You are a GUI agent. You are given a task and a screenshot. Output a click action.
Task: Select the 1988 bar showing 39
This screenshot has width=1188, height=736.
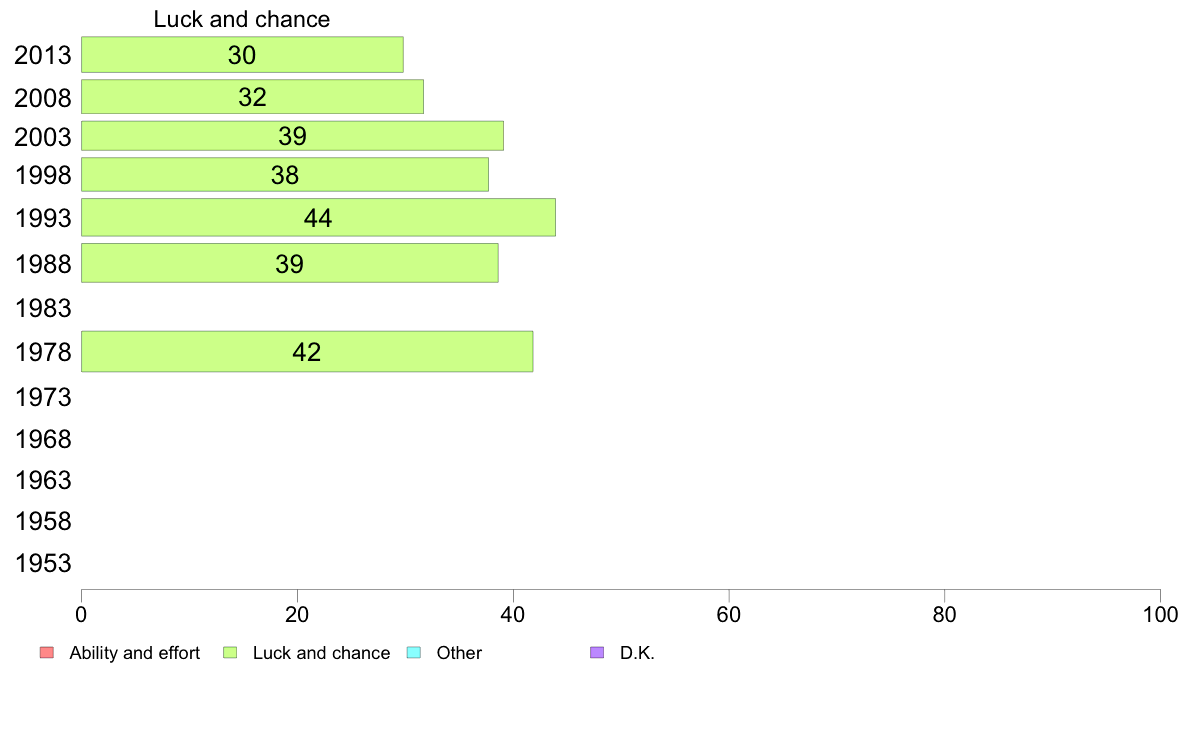tap(289, 263)
